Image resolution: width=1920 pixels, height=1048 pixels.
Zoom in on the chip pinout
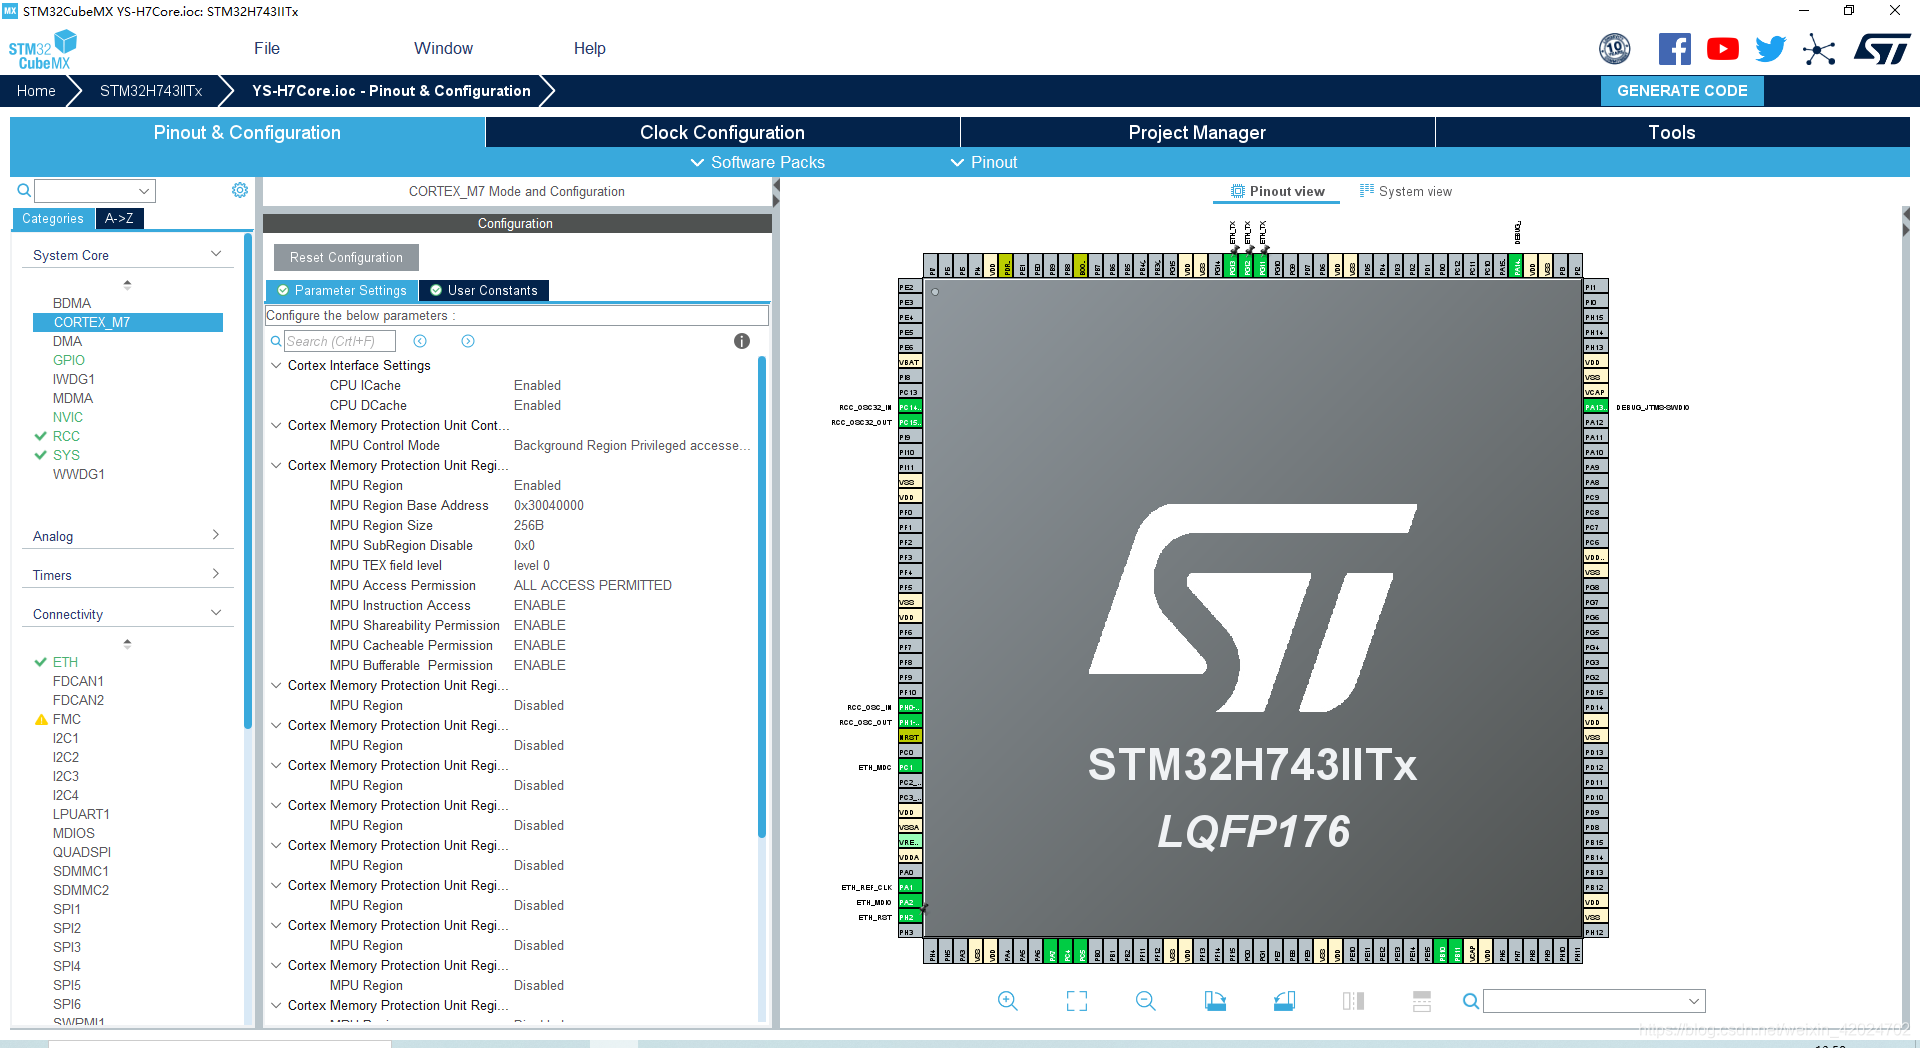1007,1001
